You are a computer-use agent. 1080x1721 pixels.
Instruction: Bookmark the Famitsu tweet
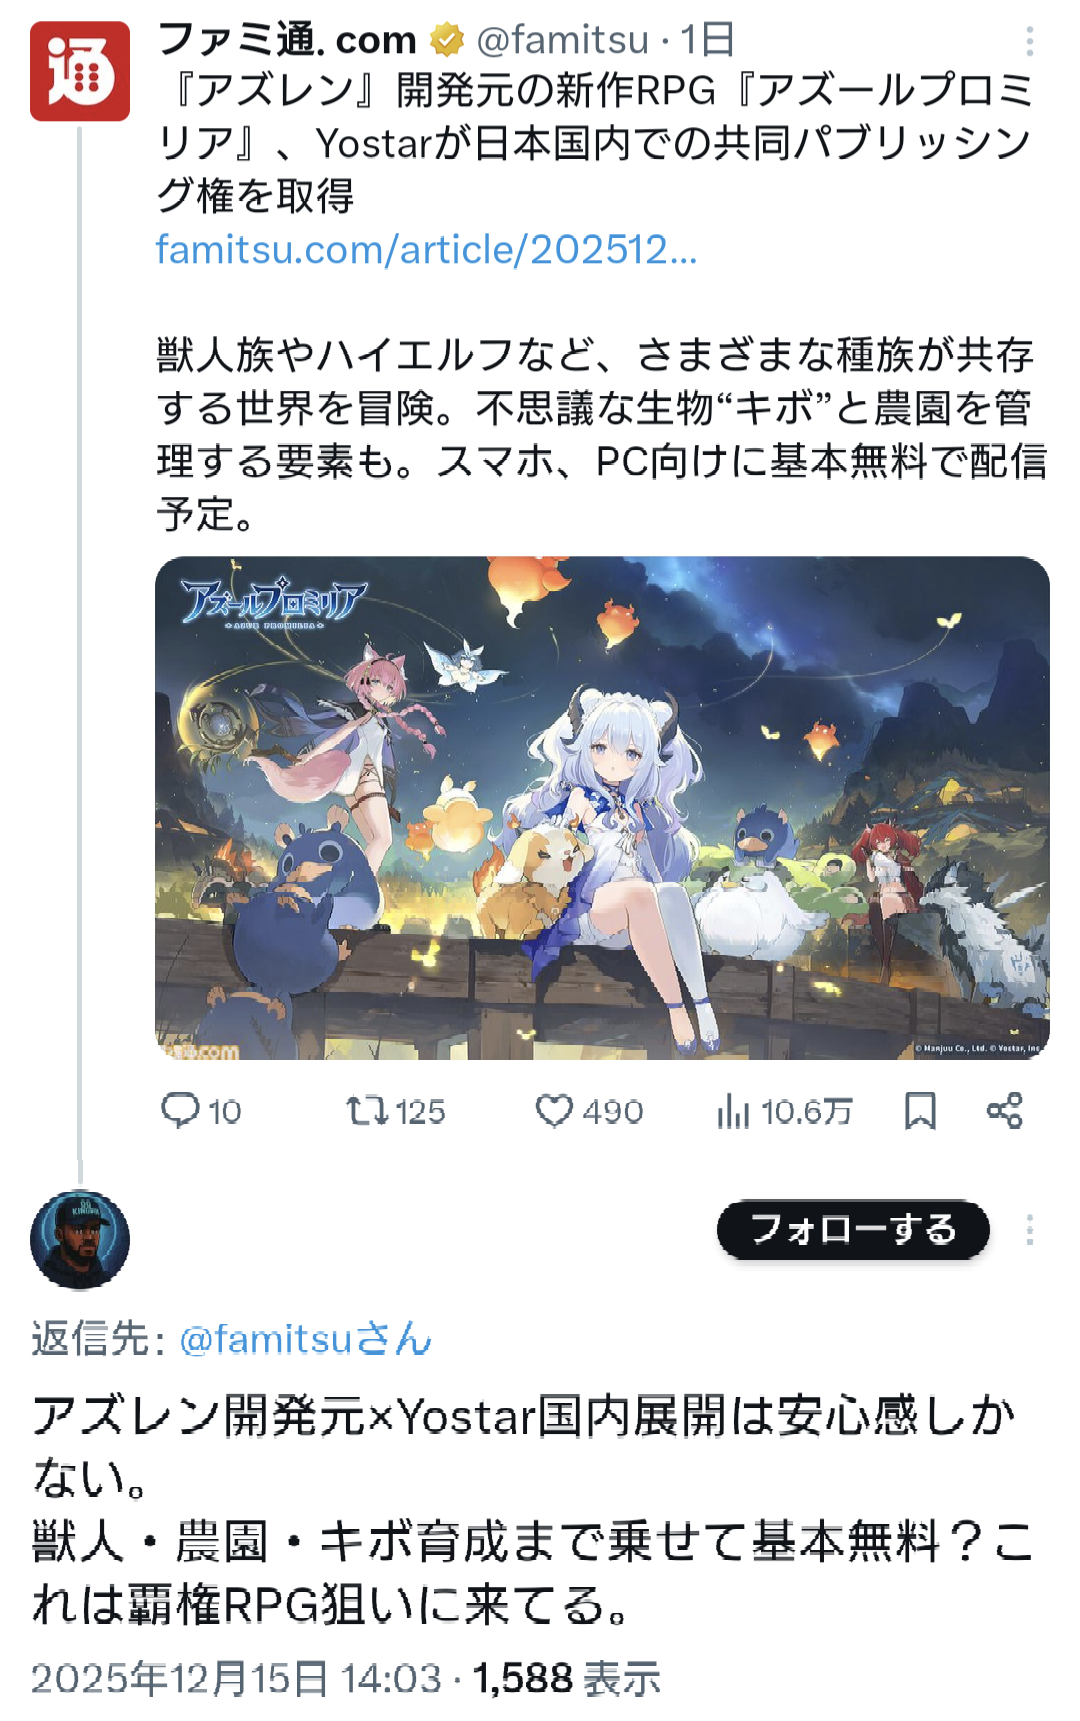920,1110
